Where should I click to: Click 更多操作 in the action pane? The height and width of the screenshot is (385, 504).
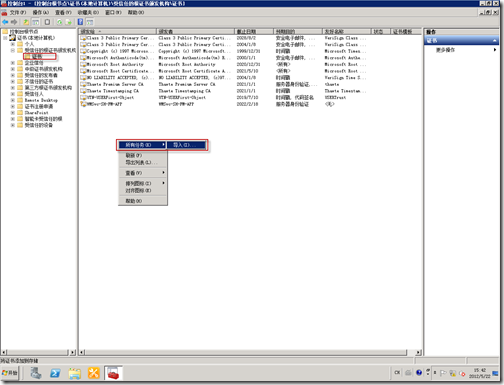coord(445,50)
